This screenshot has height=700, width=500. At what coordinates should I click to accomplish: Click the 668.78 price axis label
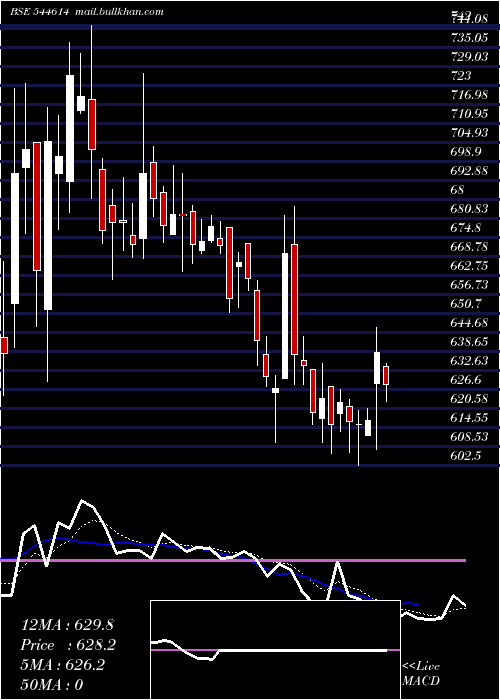coord(469,246)
